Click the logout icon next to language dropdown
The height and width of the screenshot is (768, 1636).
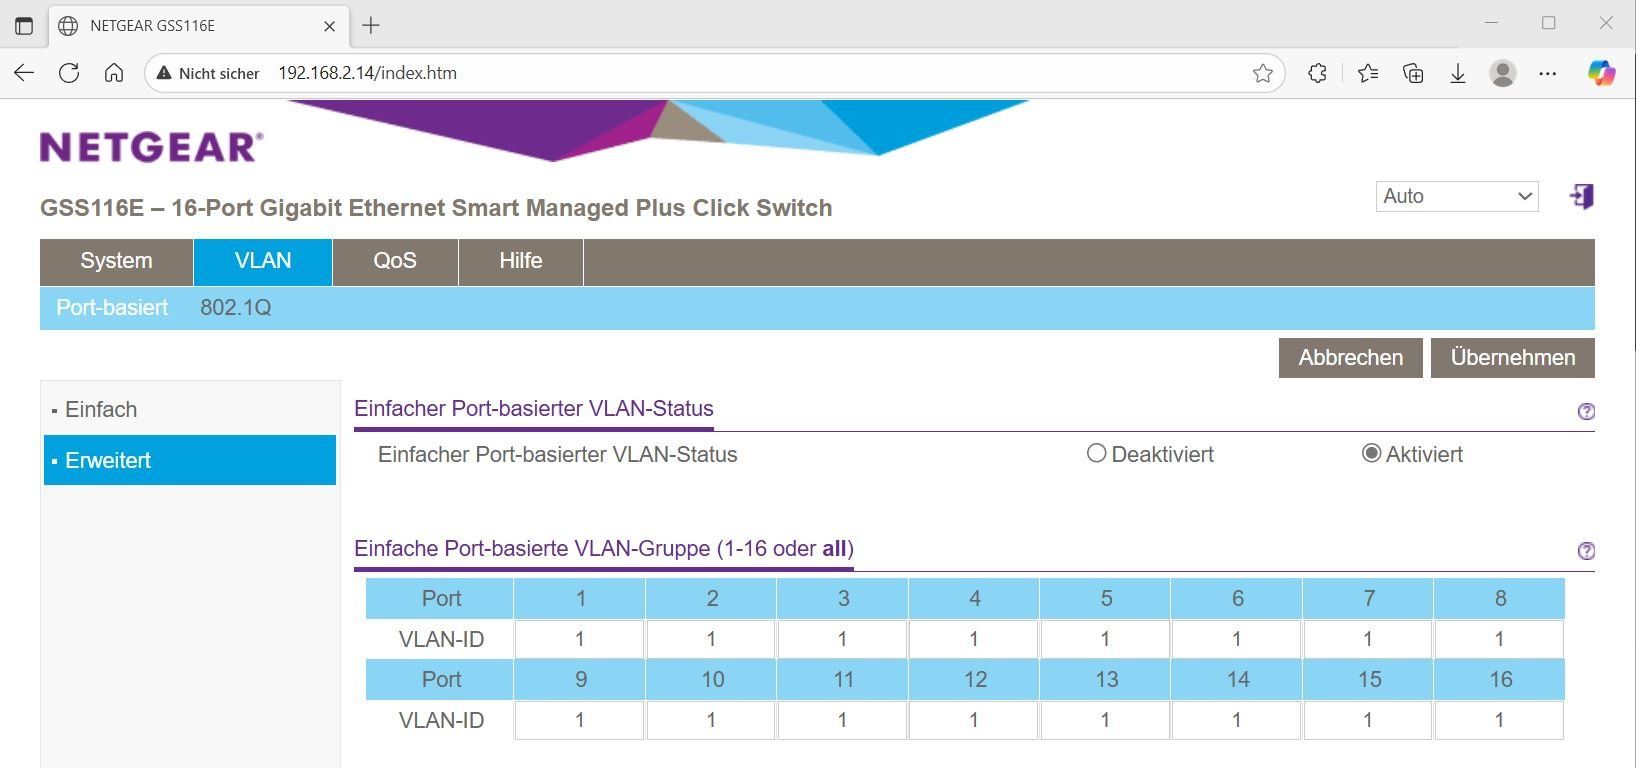coord(1581,196)
